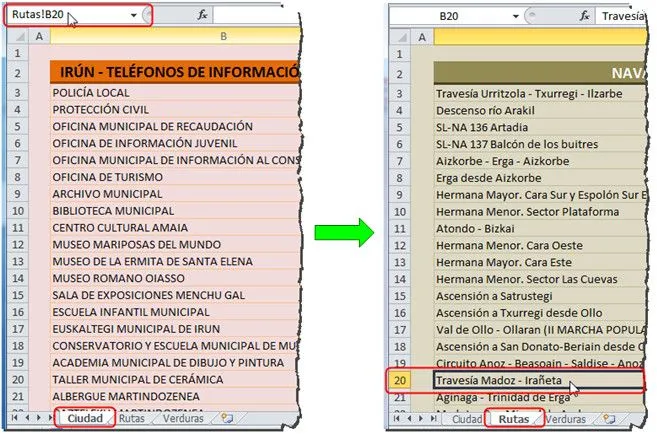657x434 pixels.
Task: Select the Erga desde Aizkorbe cell
Action: pos(540,178)
